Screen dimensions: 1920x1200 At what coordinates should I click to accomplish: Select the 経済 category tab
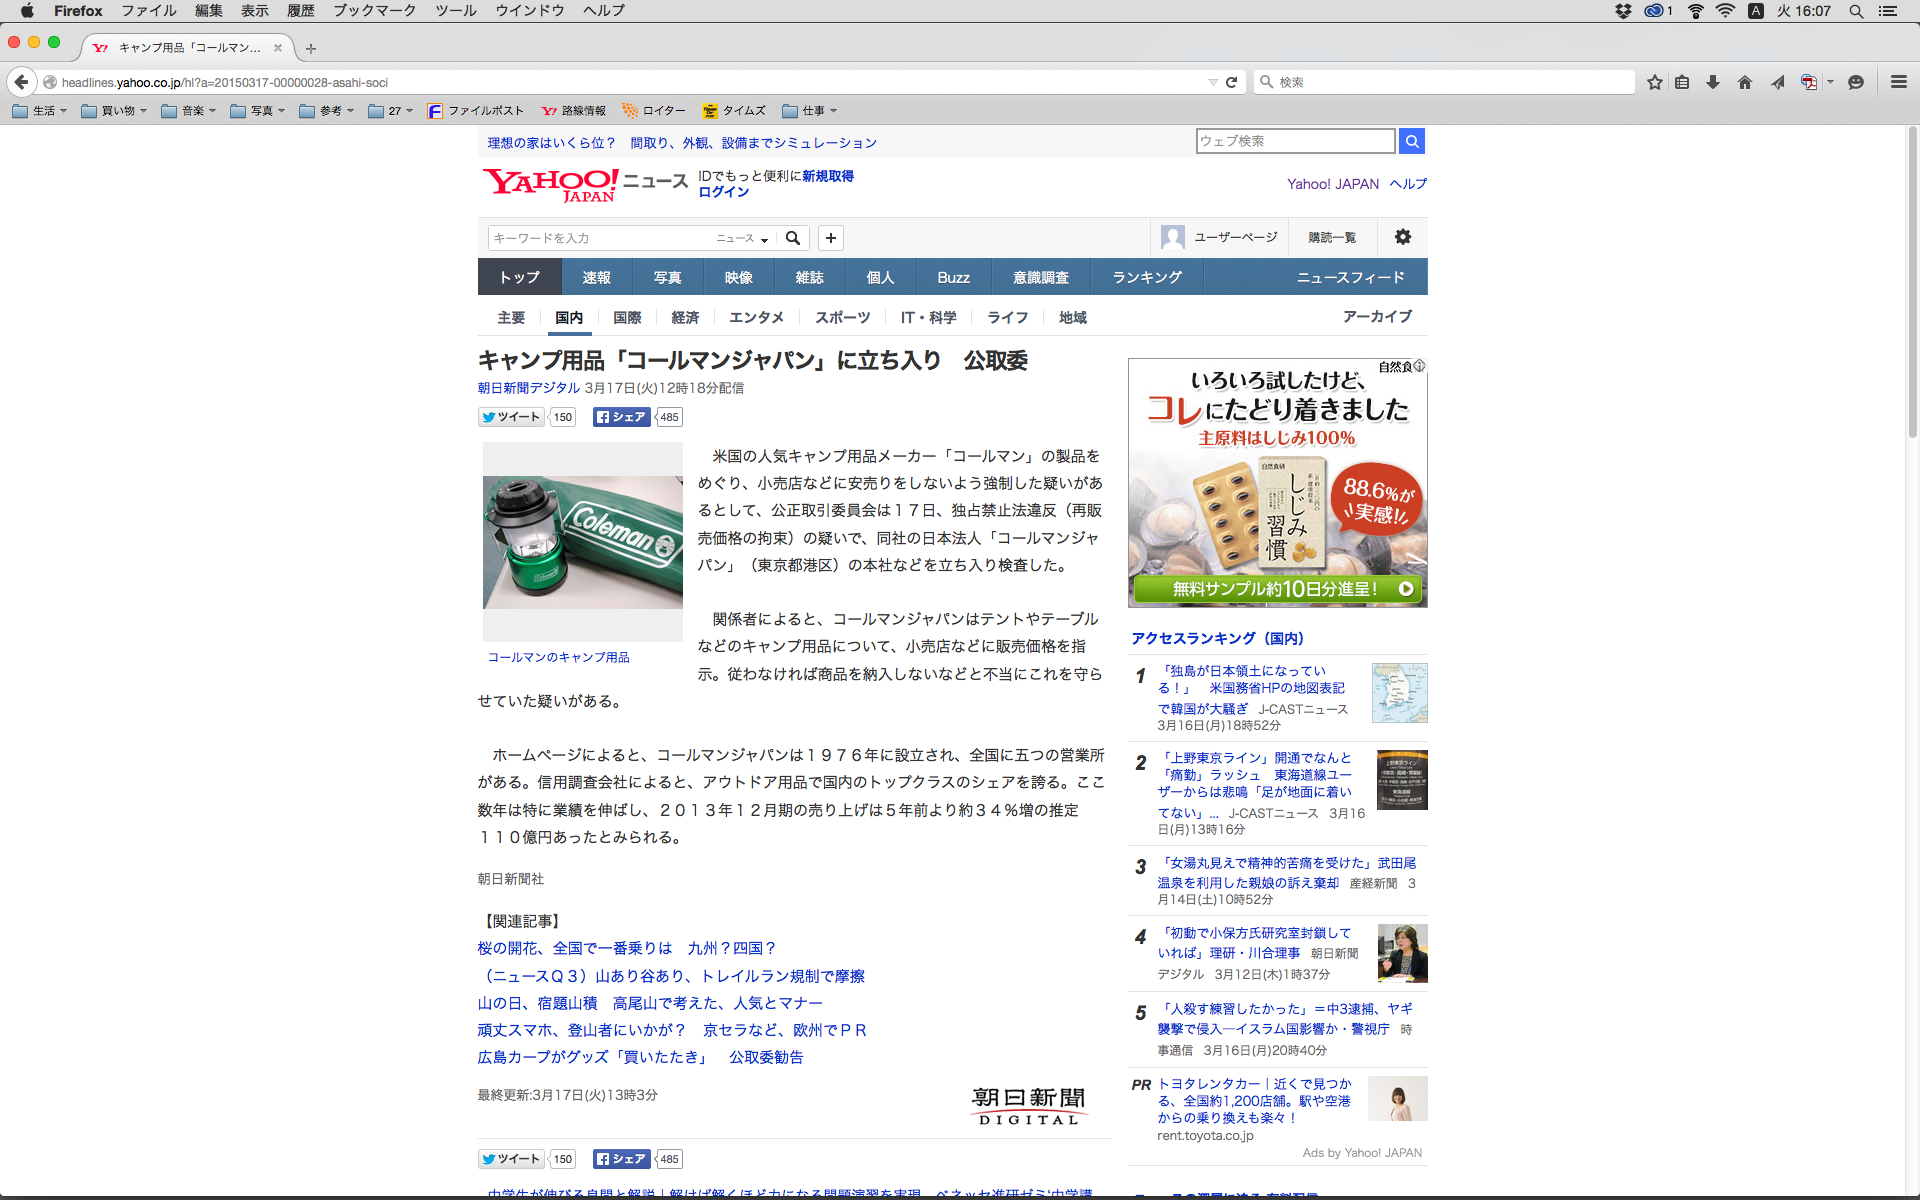click(685, 317)
